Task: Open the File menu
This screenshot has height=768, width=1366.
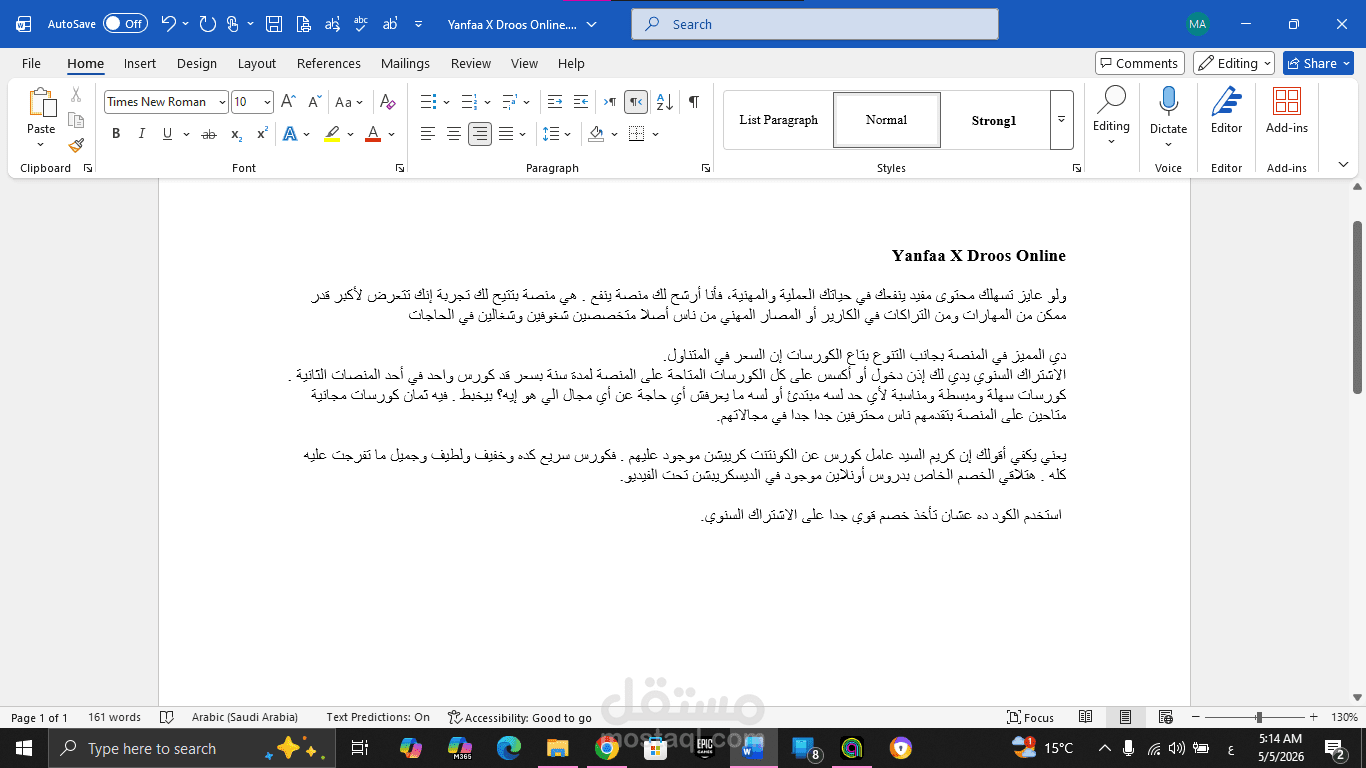Action: pos(31,63)
